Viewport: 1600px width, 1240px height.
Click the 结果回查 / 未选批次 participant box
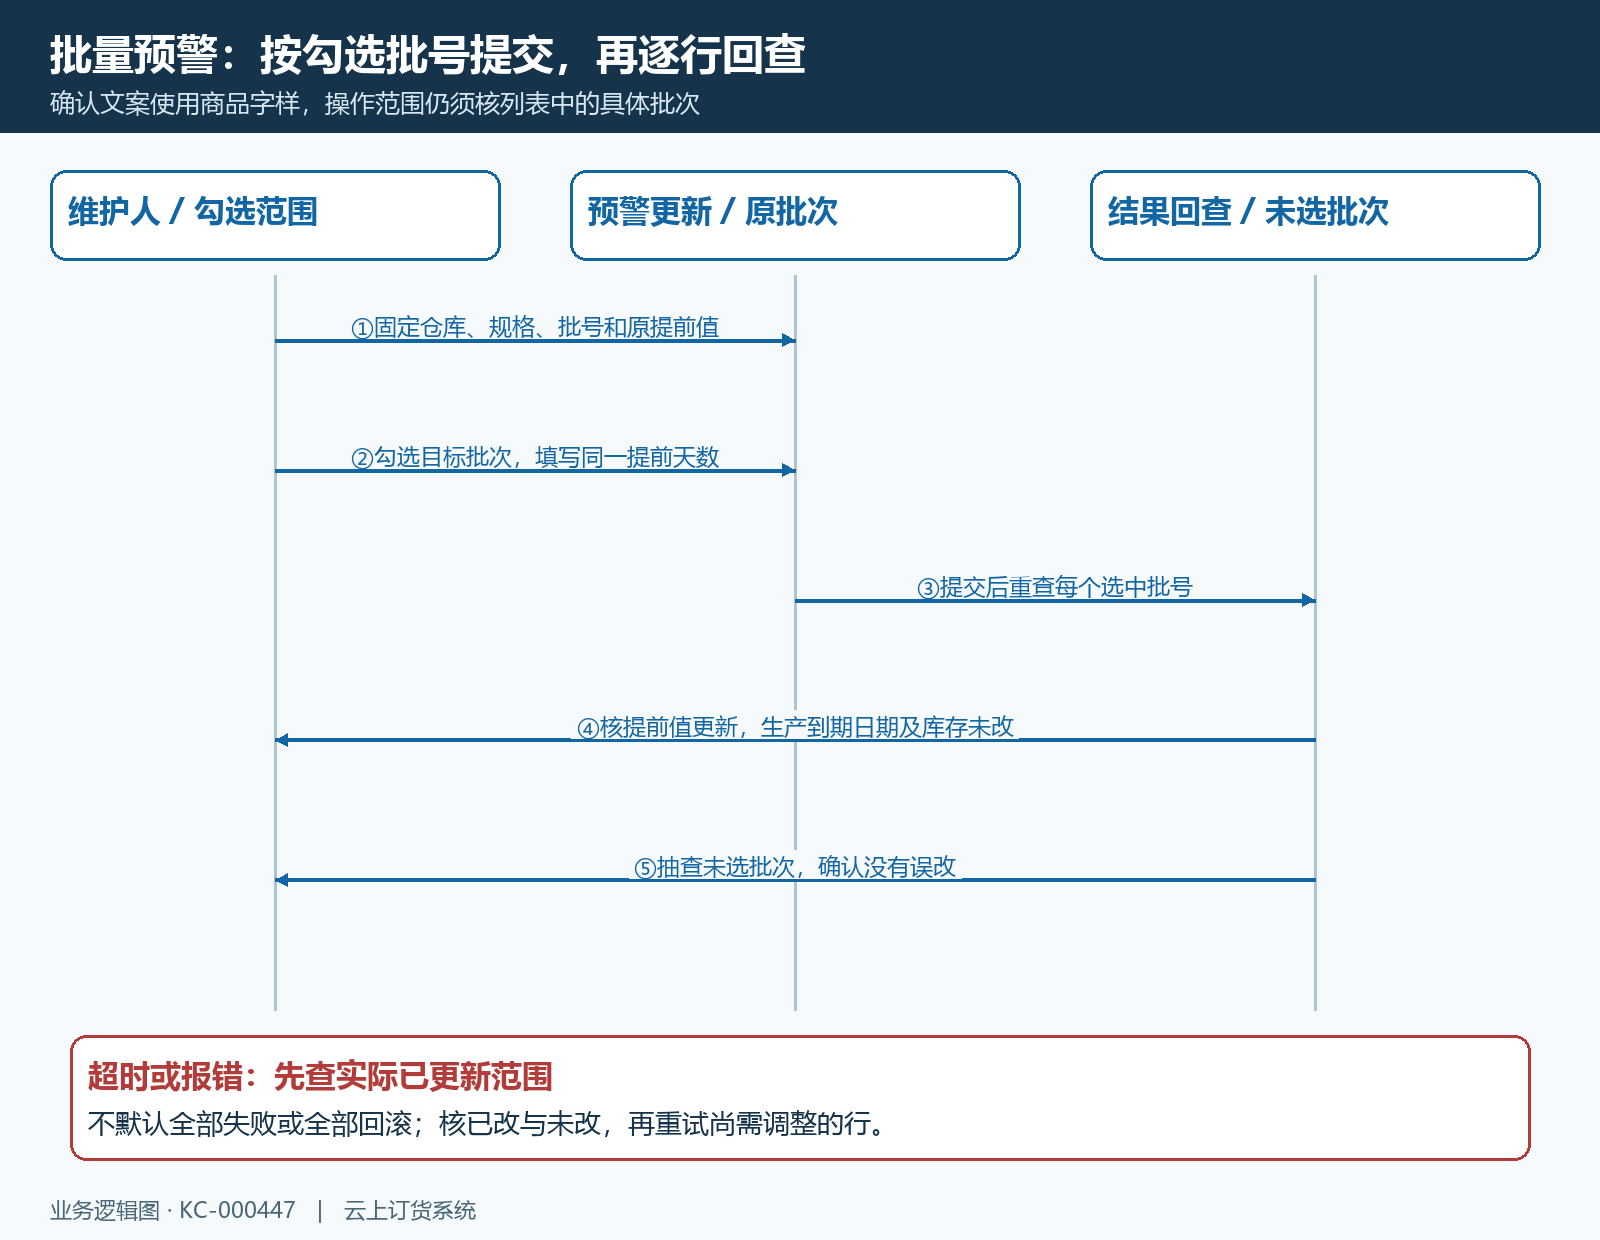click(1315, 215)
